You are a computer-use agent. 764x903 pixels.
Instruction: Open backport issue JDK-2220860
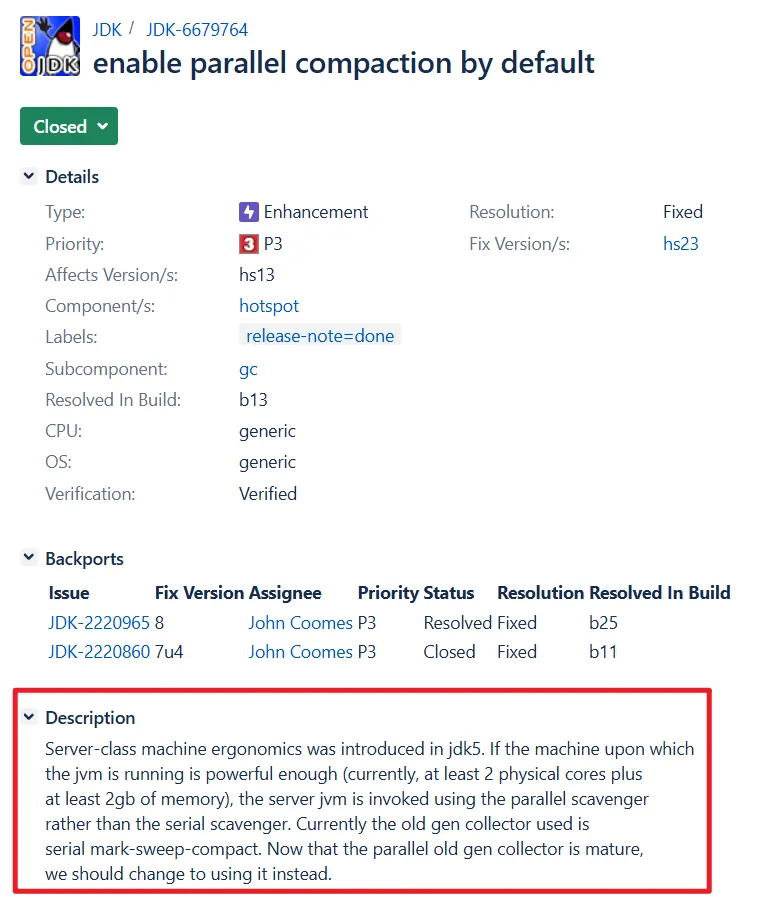coord(99,652)
